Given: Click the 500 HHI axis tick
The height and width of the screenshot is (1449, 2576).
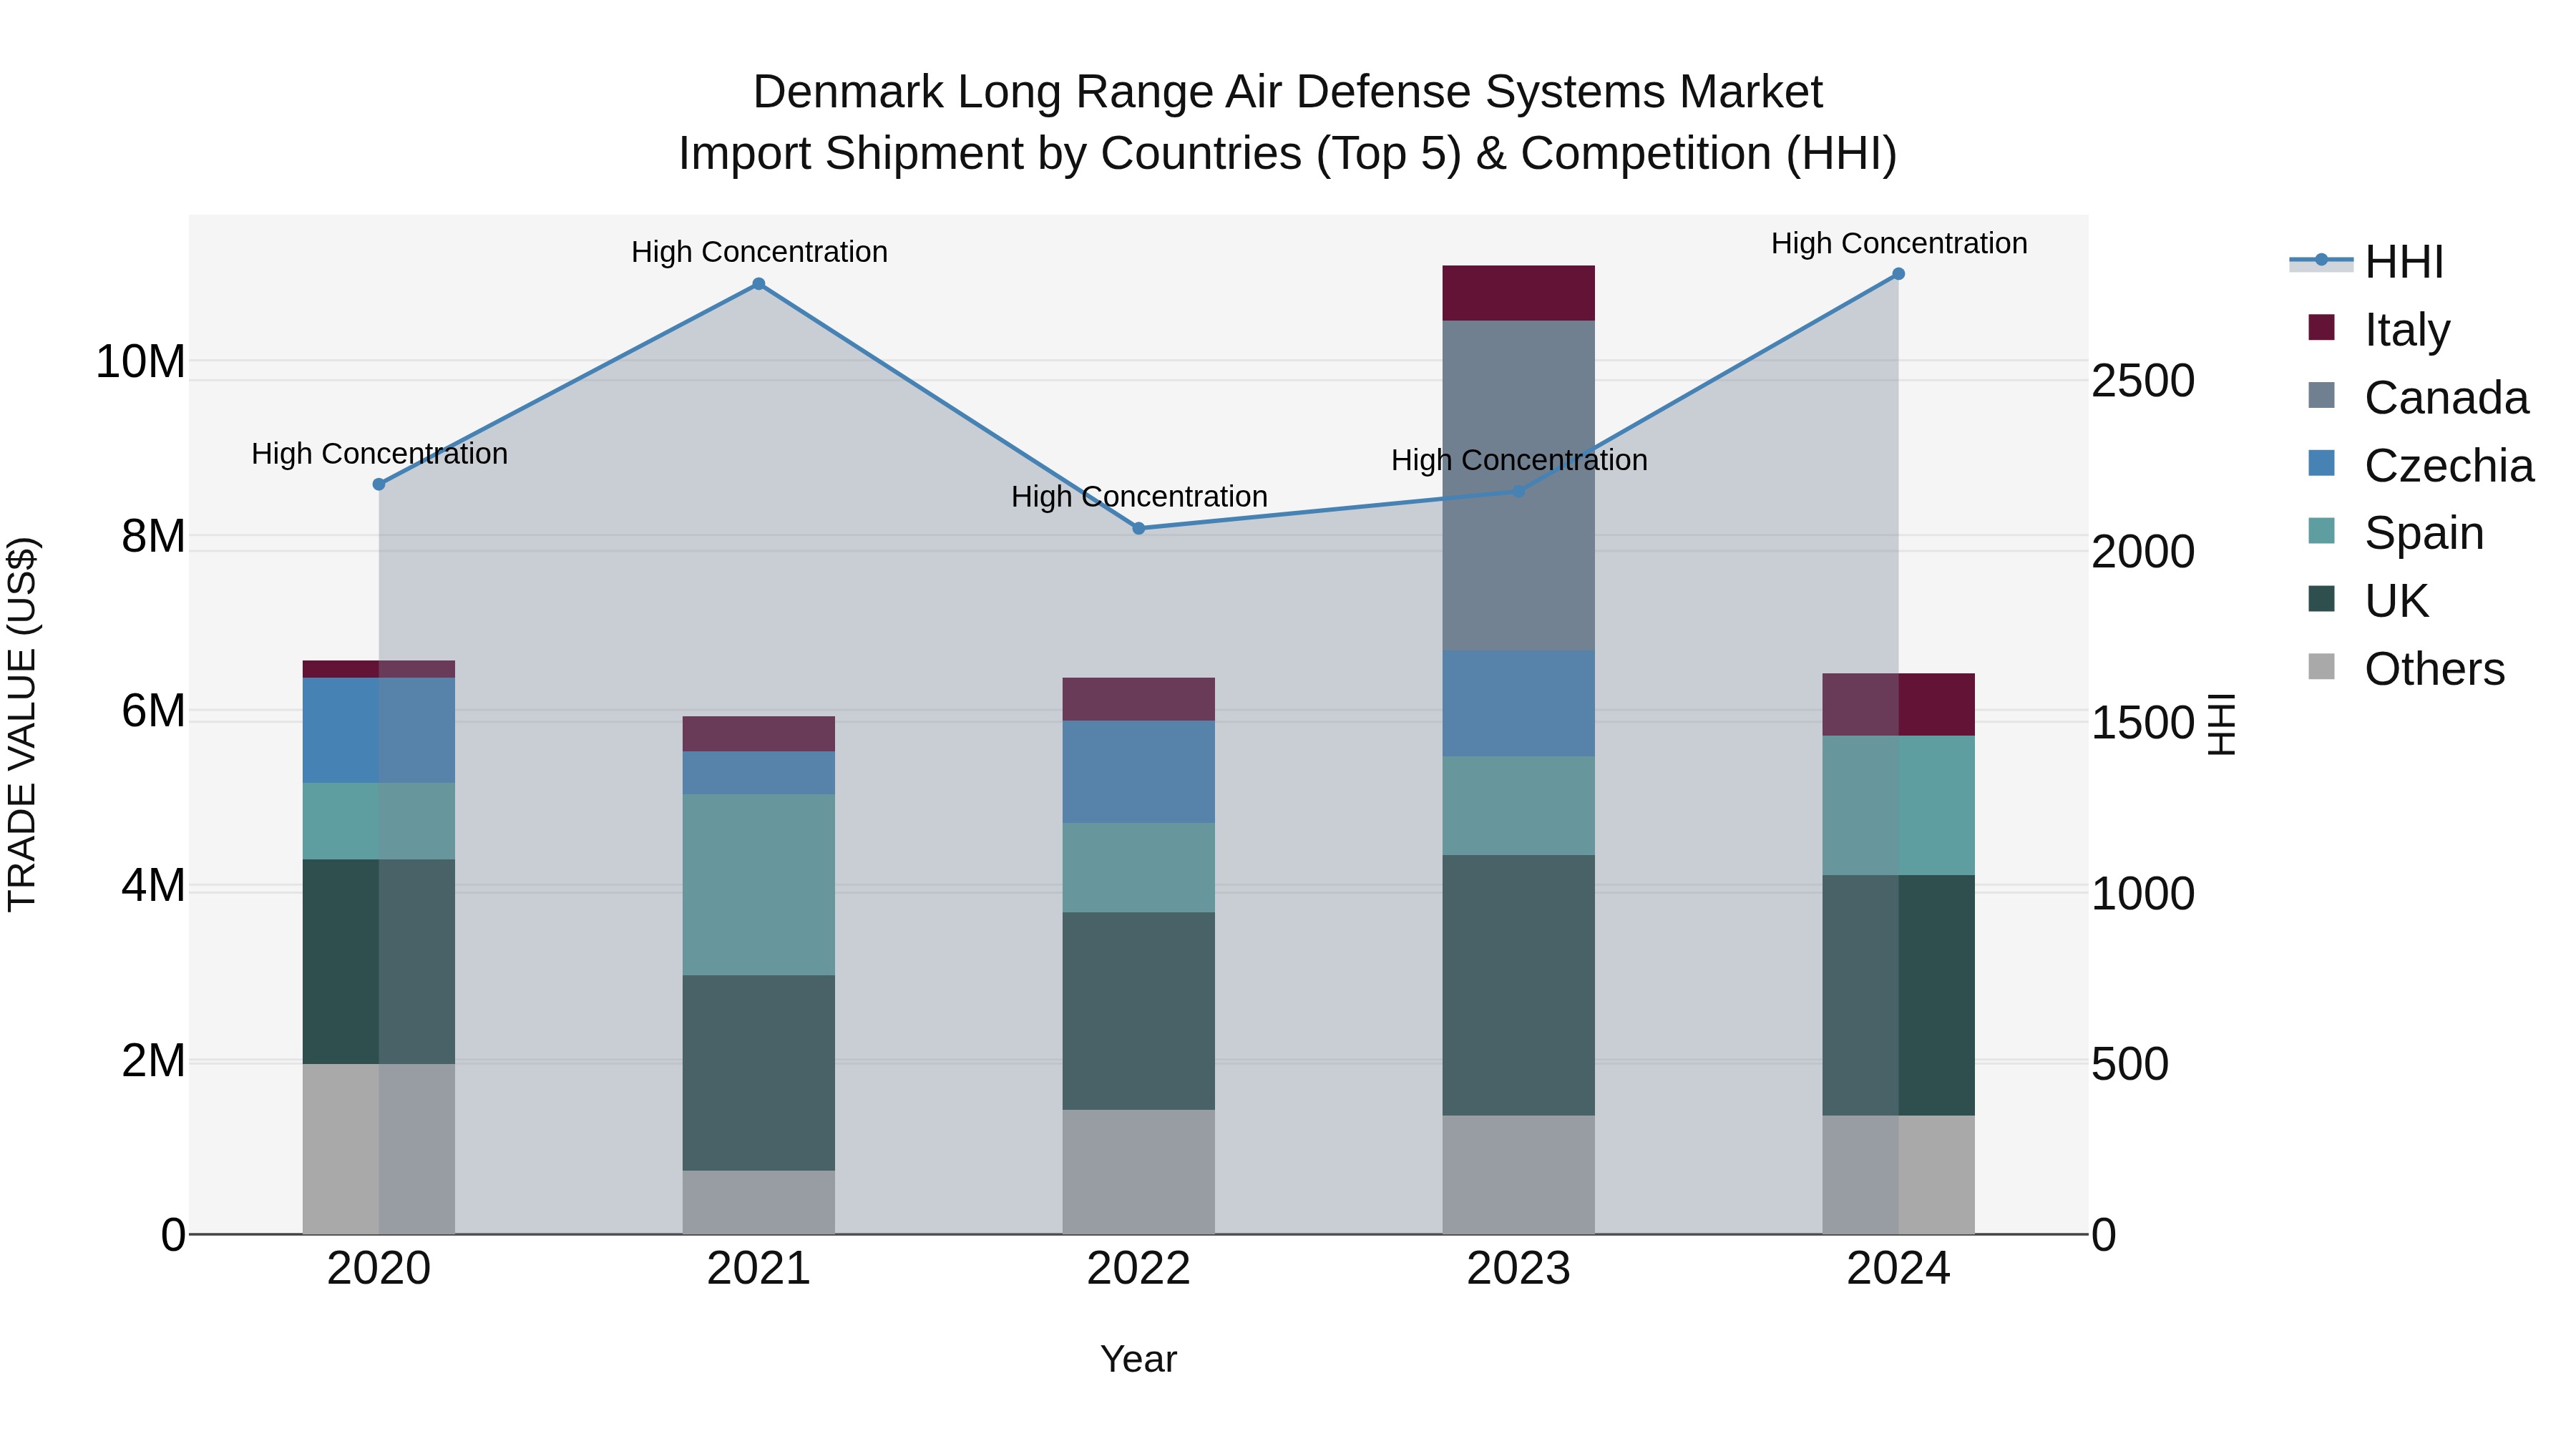Looking at the screenshot, I should (x=2130, y=1064).
